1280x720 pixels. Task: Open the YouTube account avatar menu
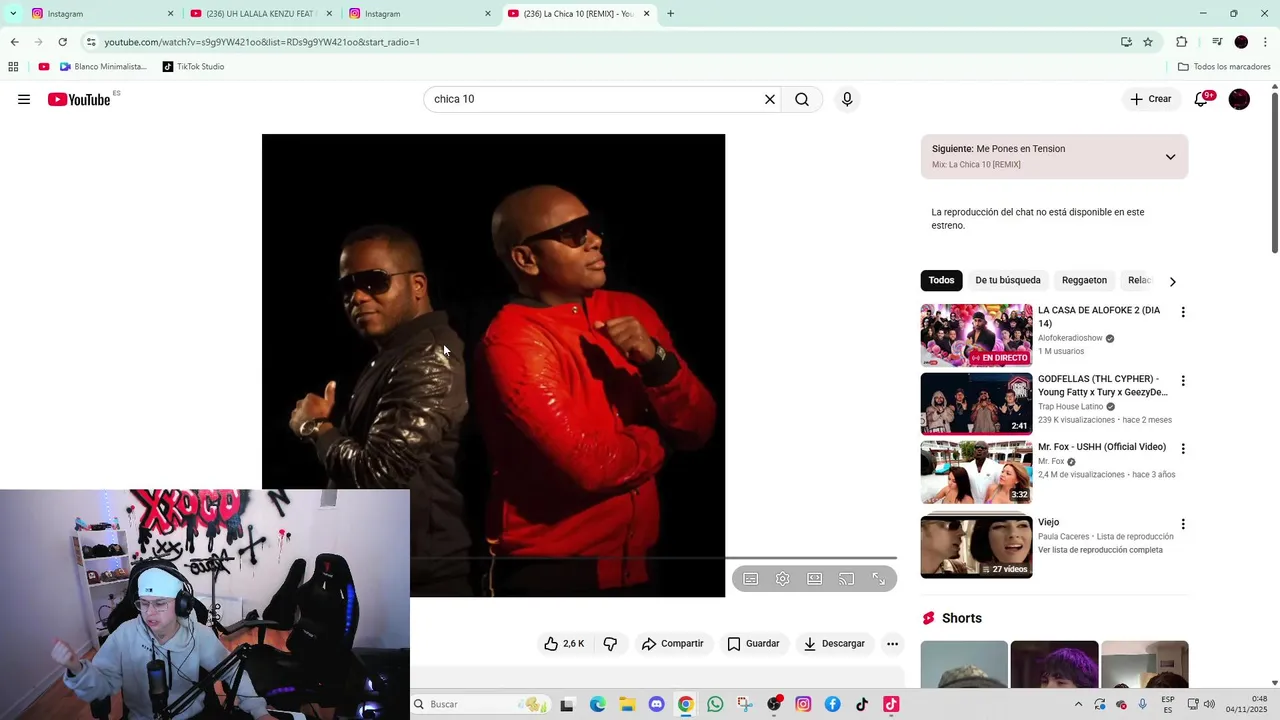point(1239,99)
